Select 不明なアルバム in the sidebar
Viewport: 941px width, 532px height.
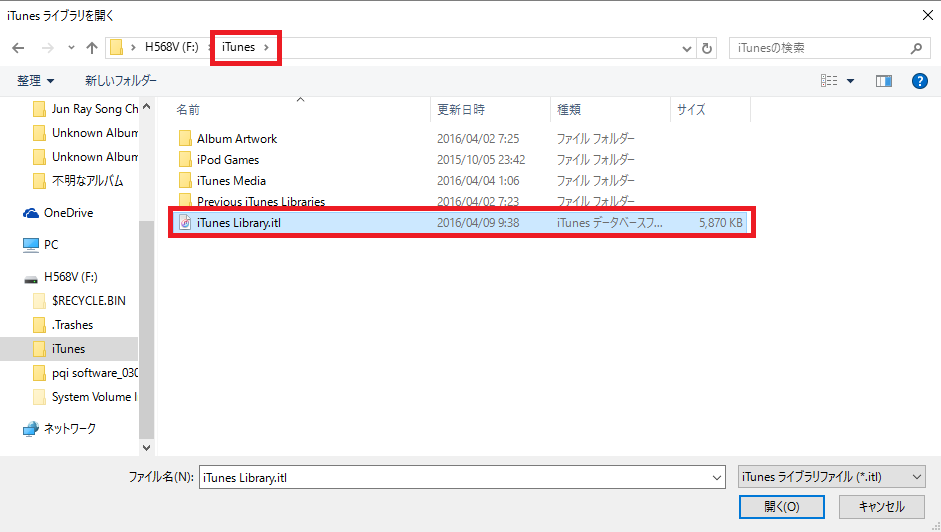click(x=87, y=181)
